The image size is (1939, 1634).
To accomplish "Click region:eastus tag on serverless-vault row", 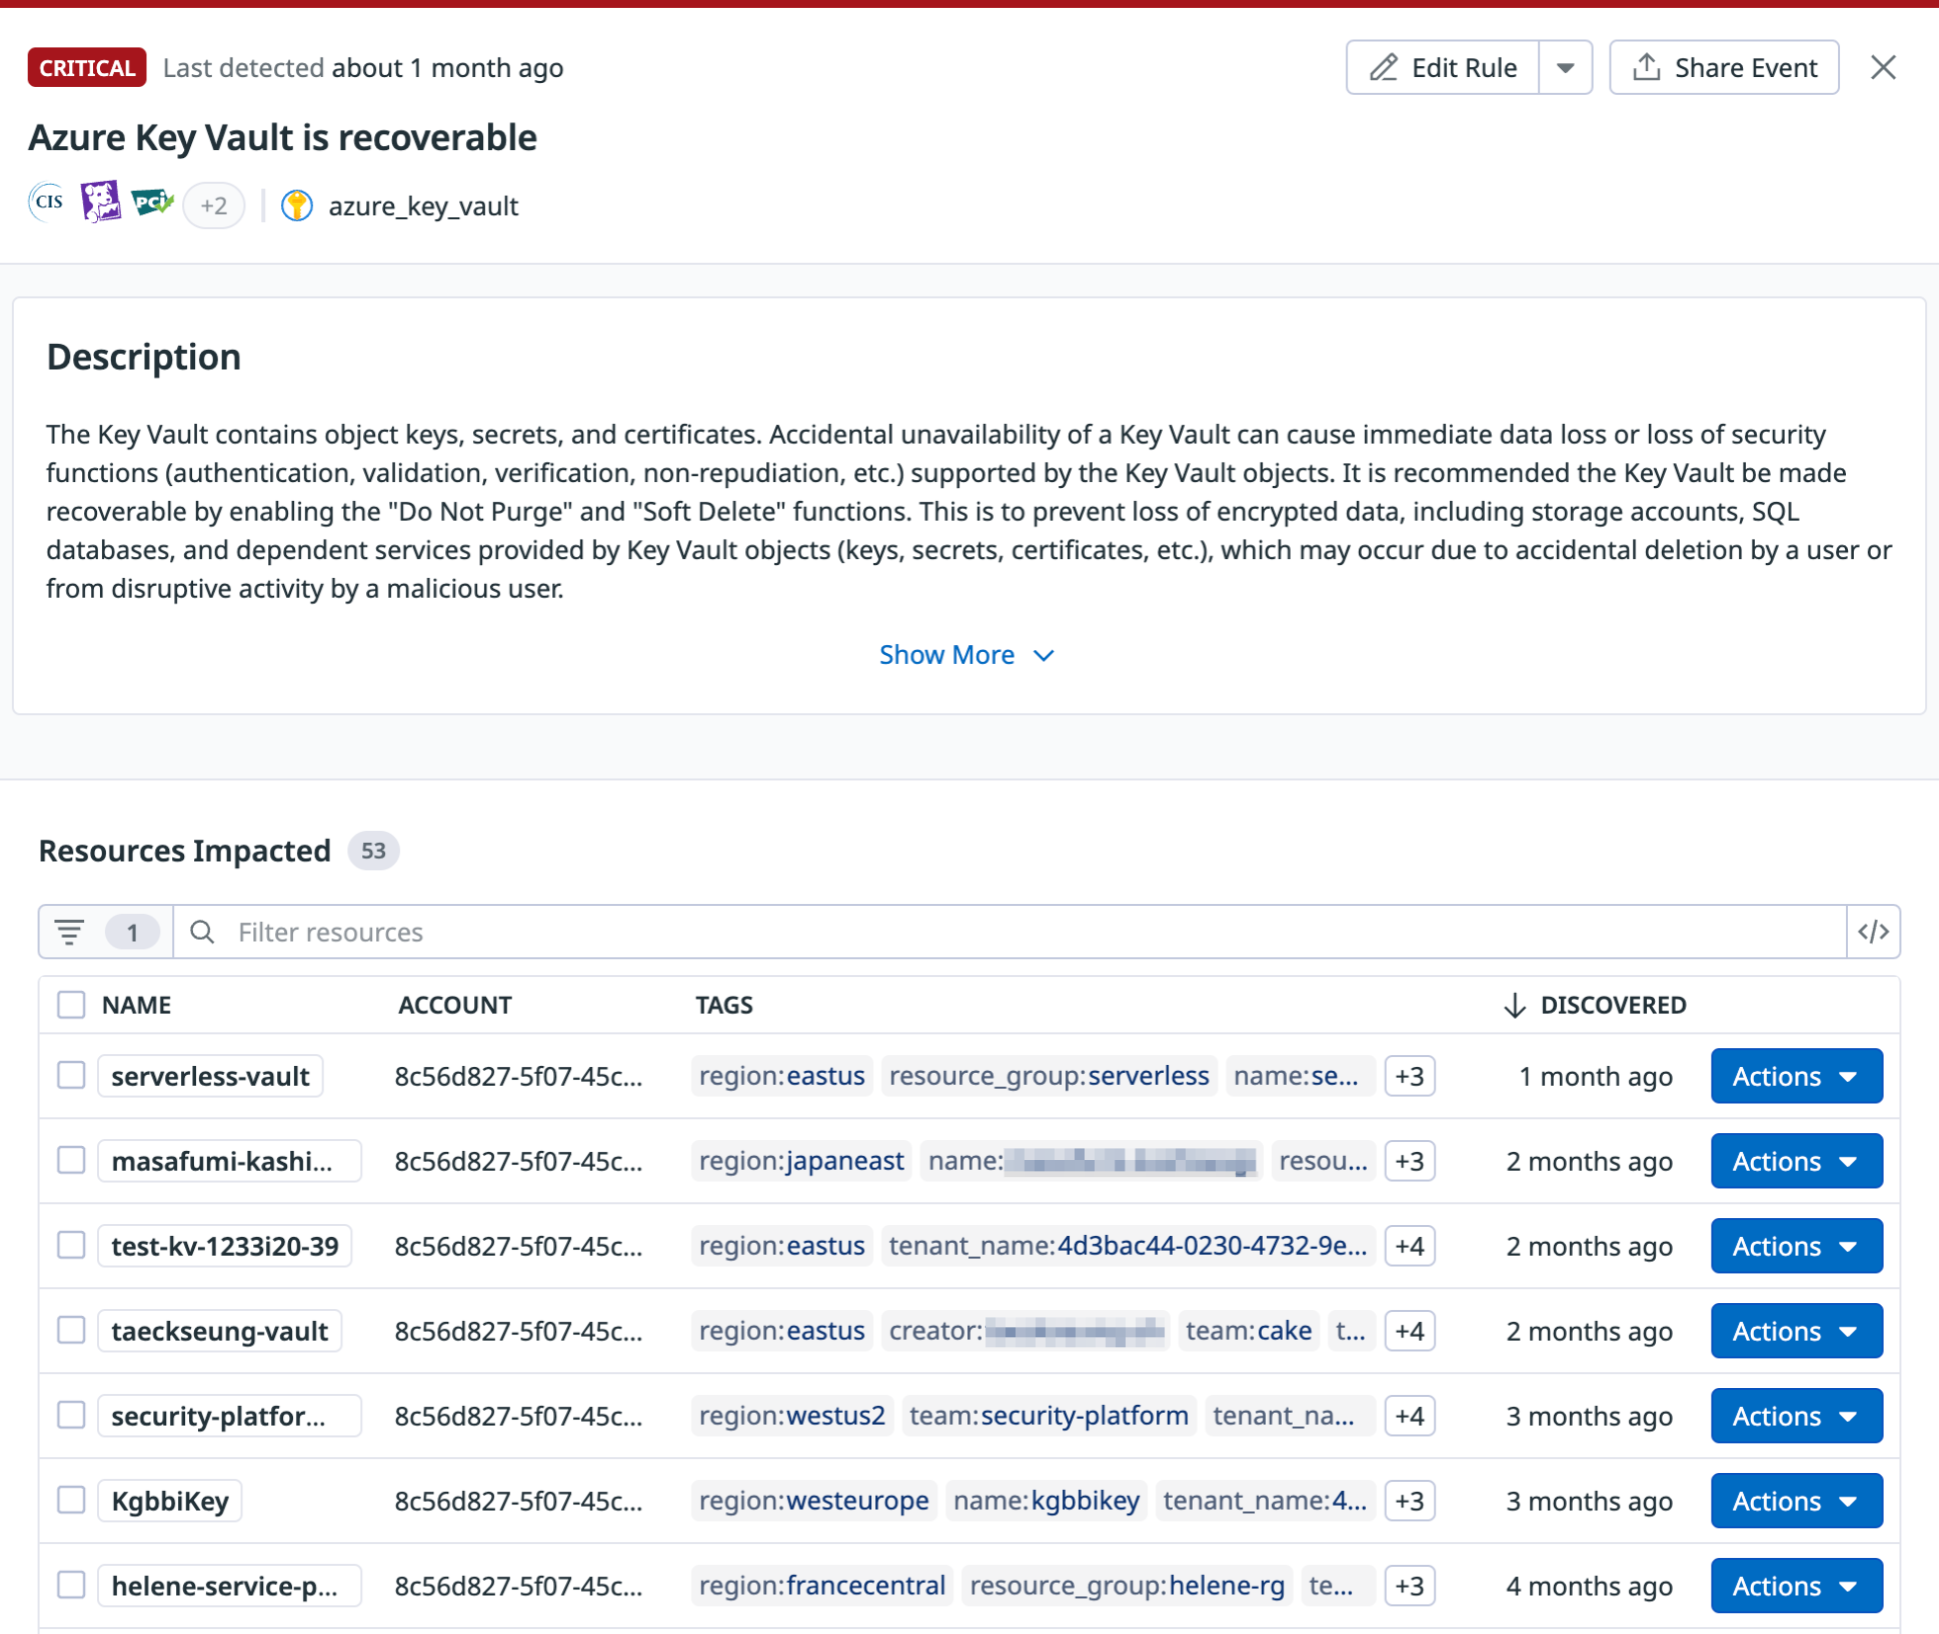I will [782, 1076].
